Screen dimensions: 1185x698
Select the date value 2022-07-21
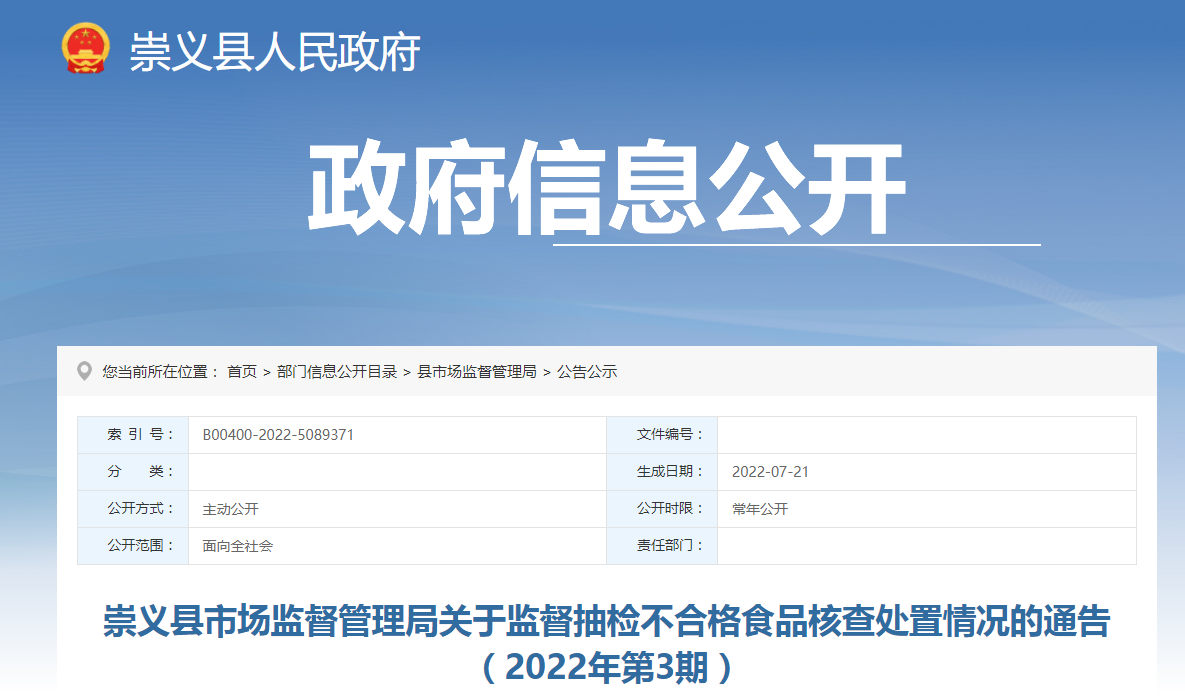pyautogui.click(x=770, y=472)
